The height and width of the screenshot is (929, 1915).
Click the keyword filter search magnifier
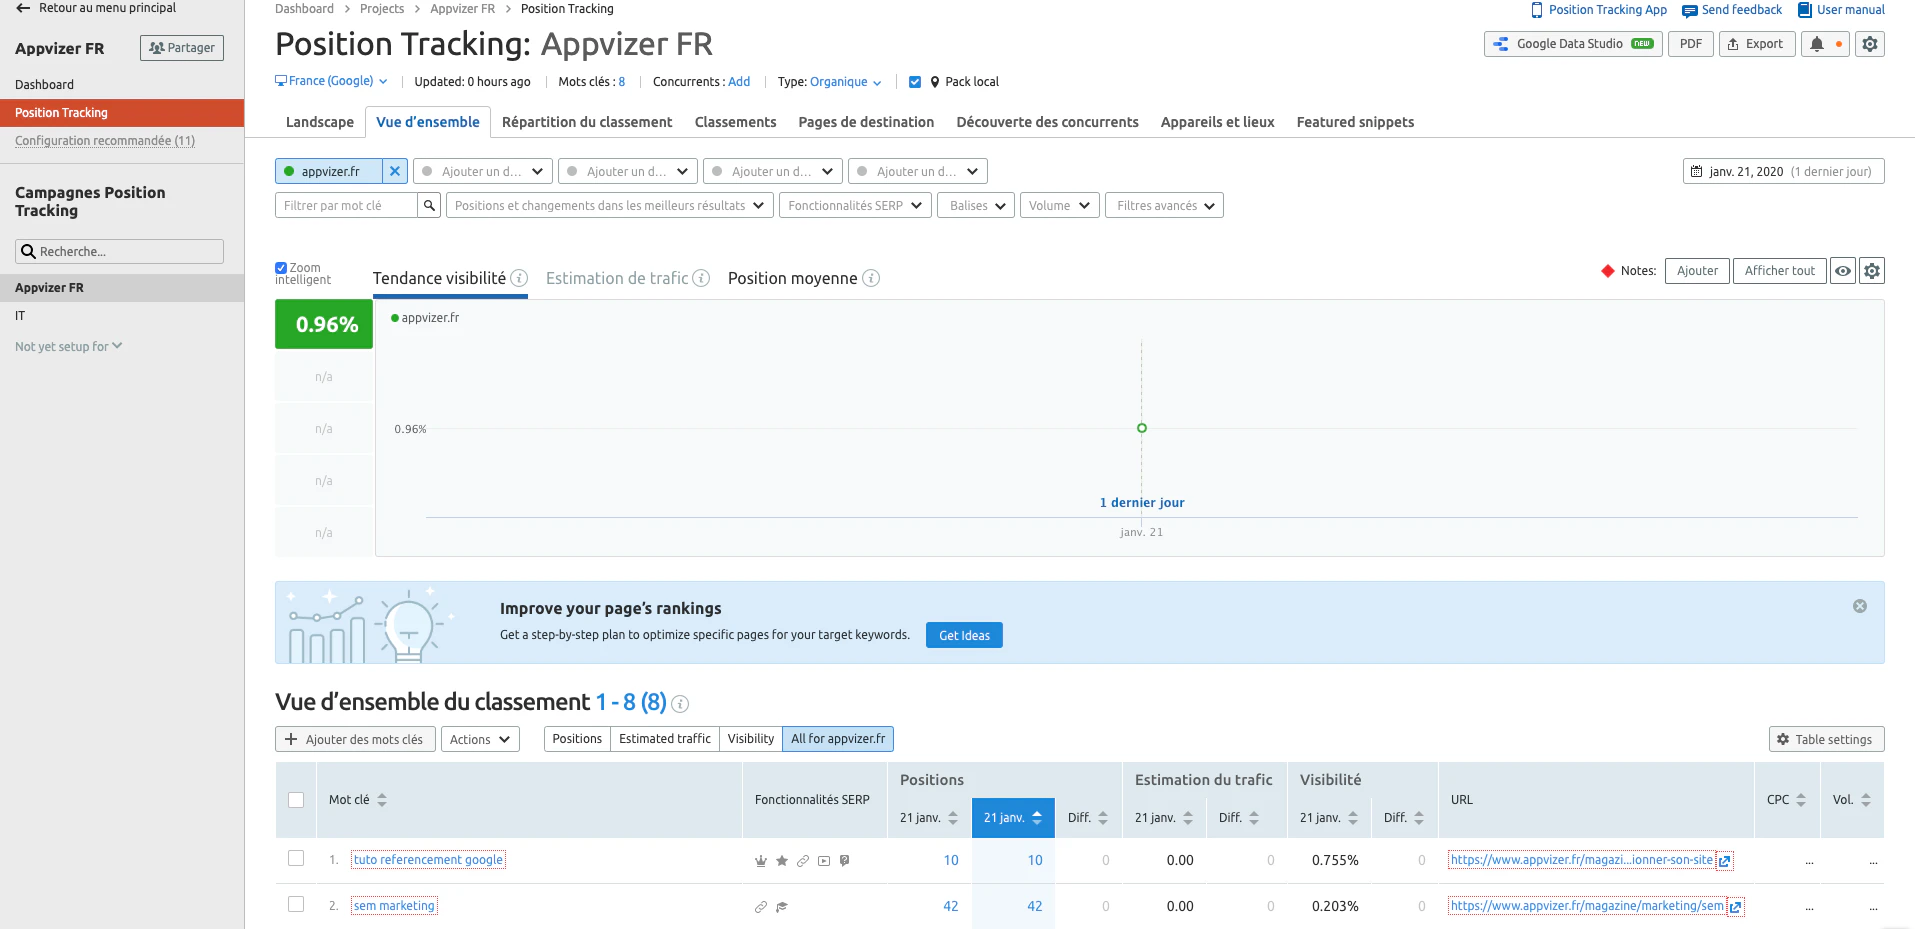point(429,205)
